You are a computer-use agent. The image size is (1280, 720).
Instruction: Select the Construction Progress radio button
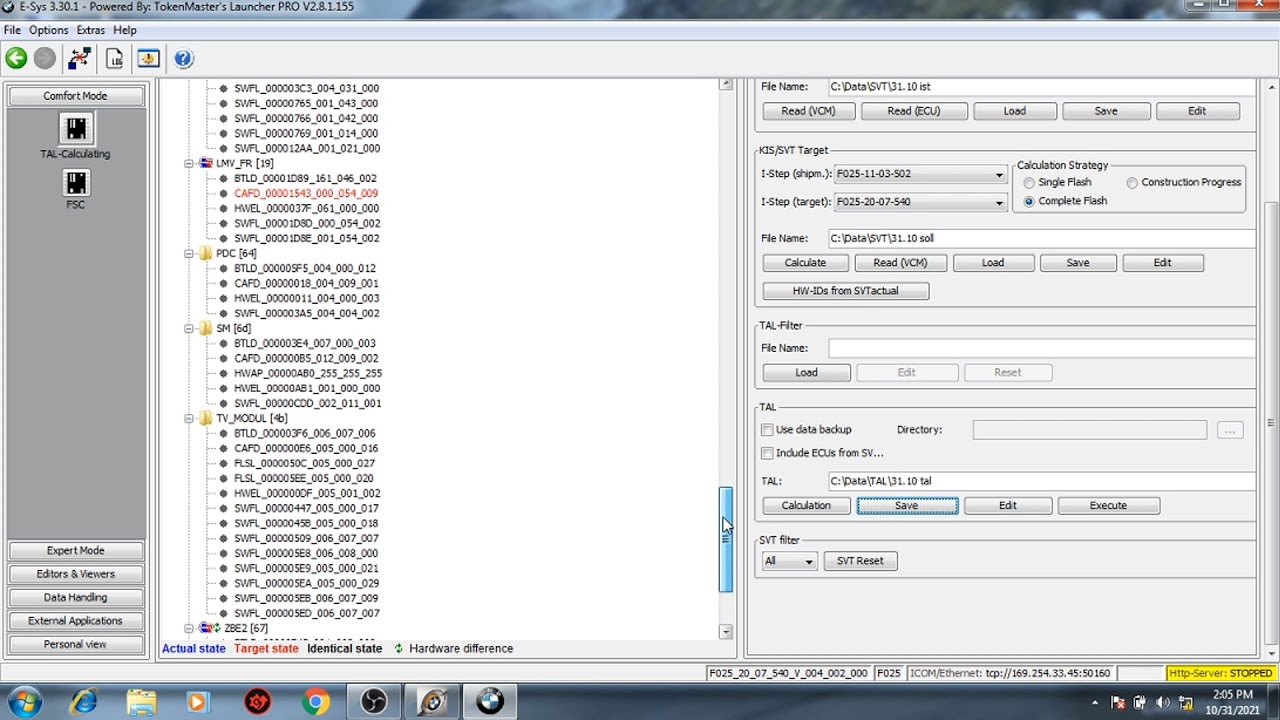click(x=1132, y=183)
